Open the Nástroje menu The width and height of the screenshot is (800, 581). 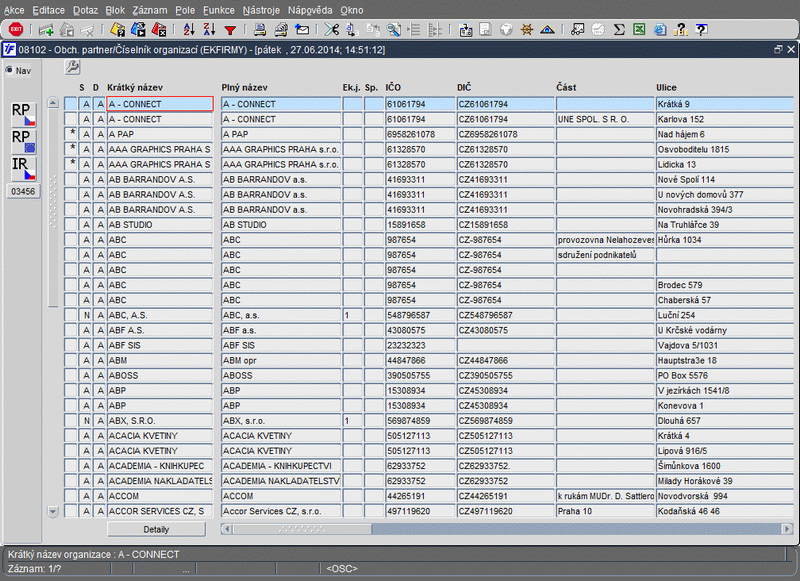tap(261, 10)
